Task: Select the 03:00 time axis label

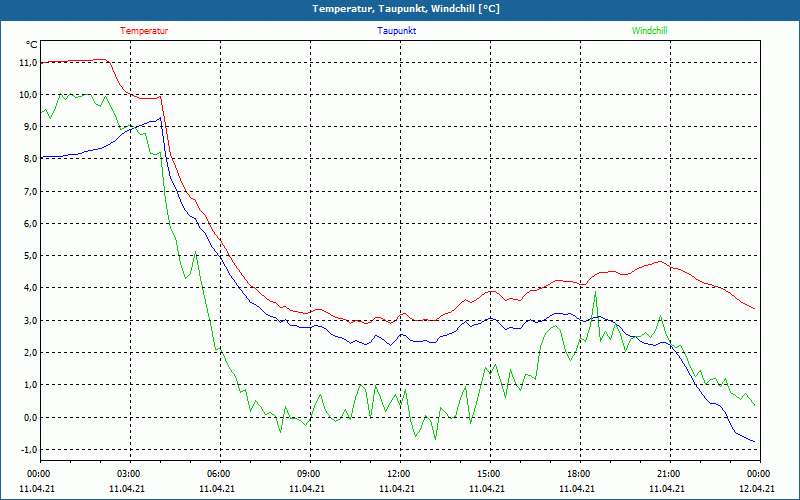Action: 129,473
